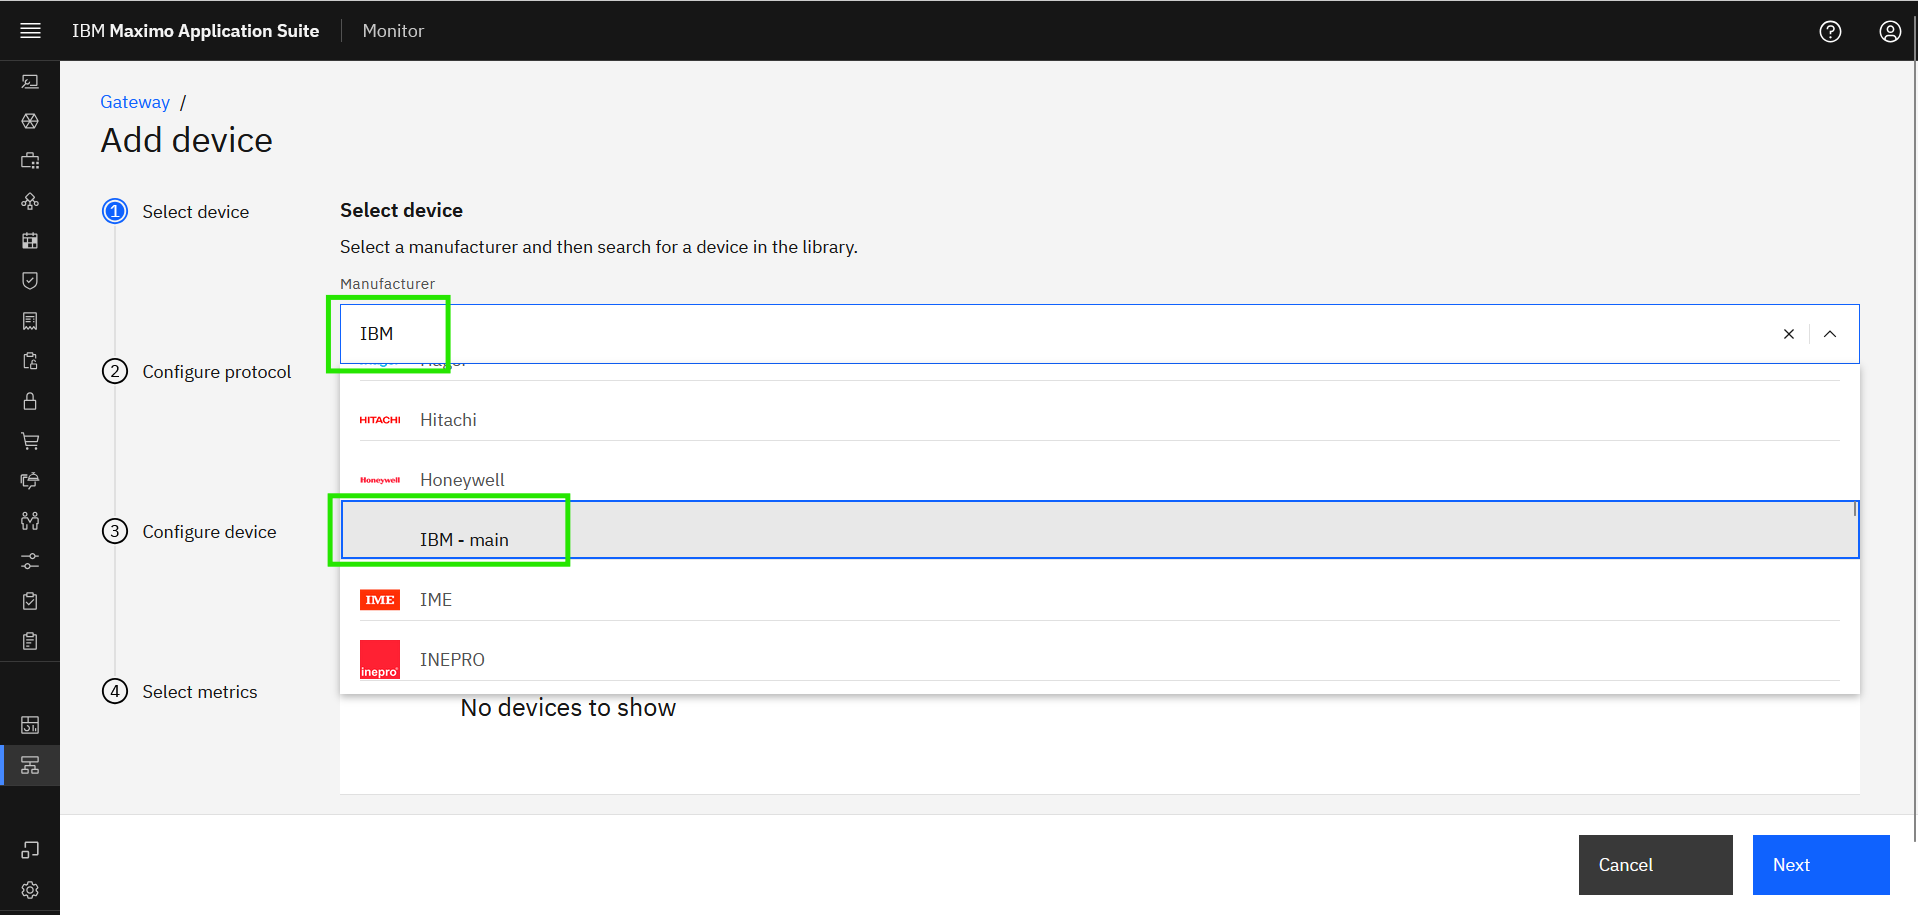Open the user profile icon
Image resolution: width=1918 pixels, height=915 pixels.
[1890, 31]
